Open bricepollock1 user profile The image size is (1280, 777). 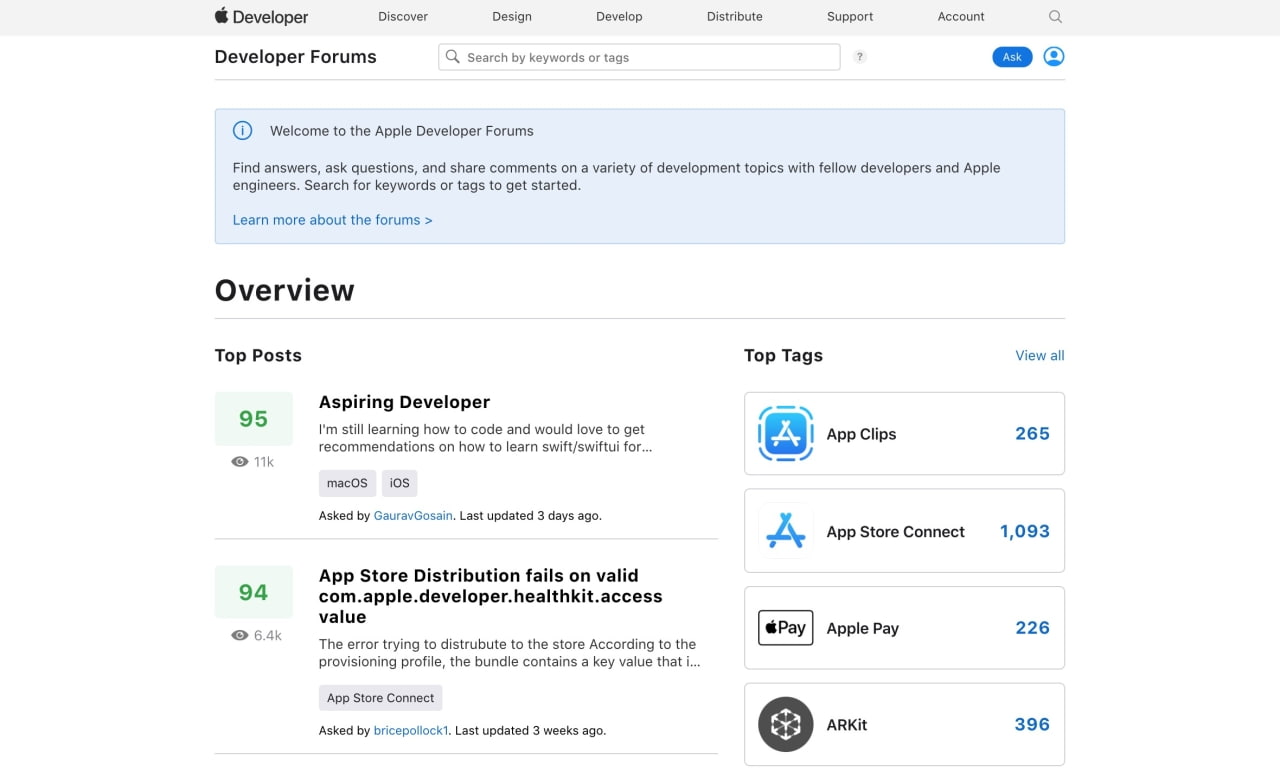click(x=411, y=731)
